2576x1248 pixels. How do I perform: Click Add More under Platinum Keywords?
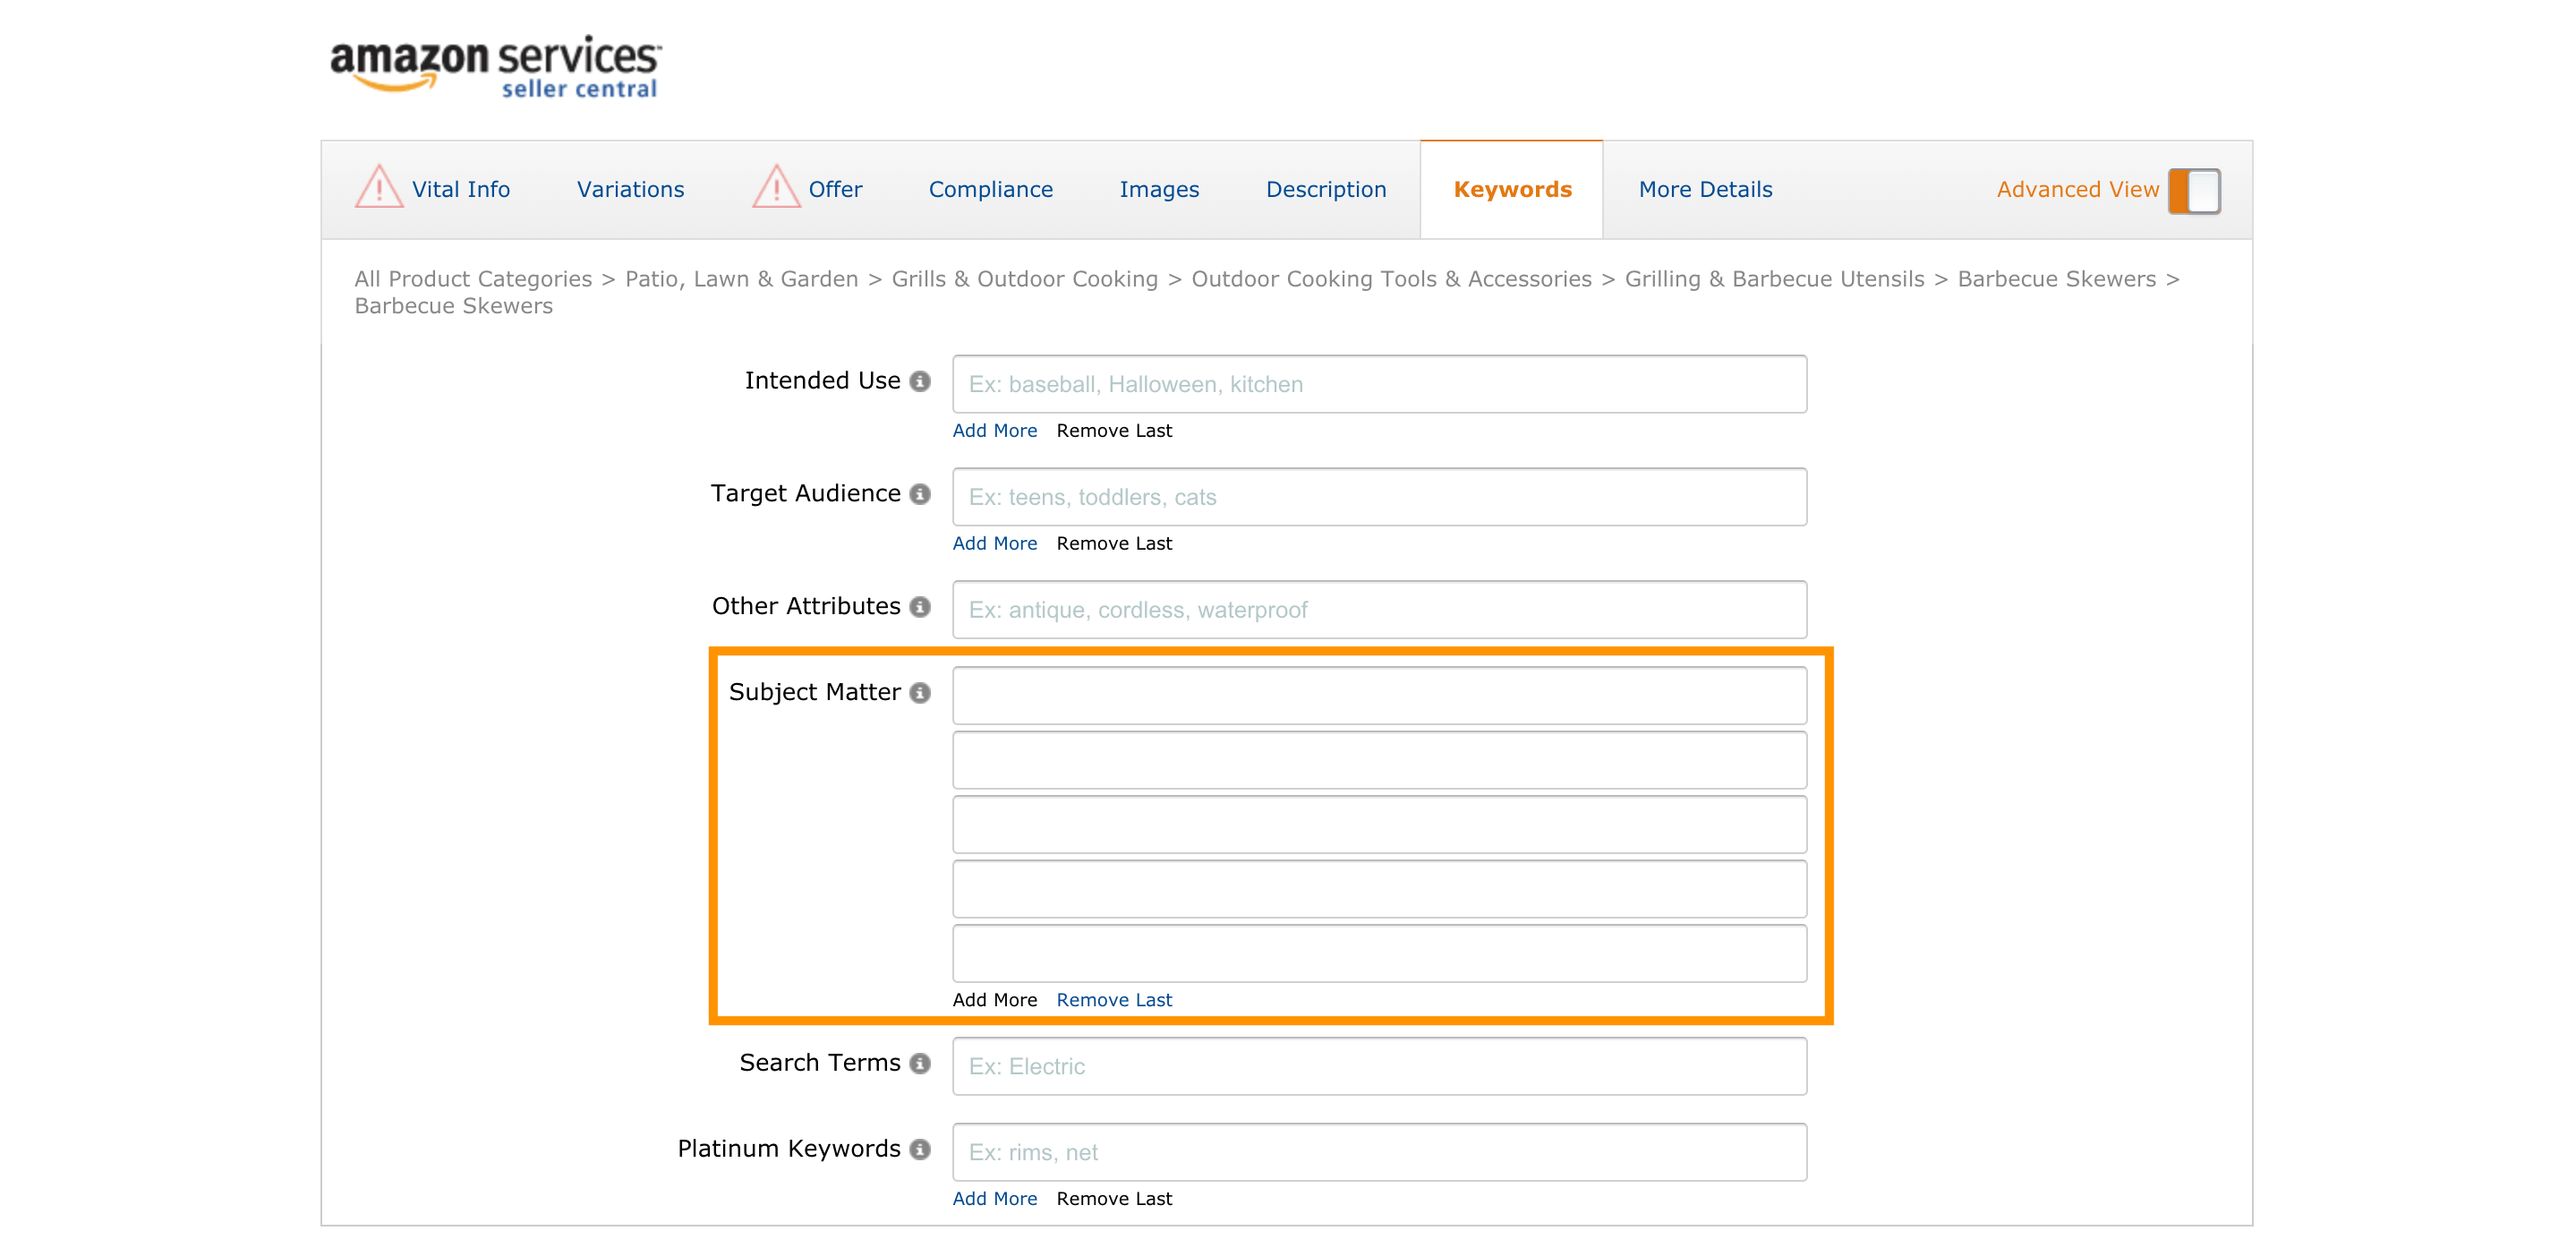coord(994,1199)
